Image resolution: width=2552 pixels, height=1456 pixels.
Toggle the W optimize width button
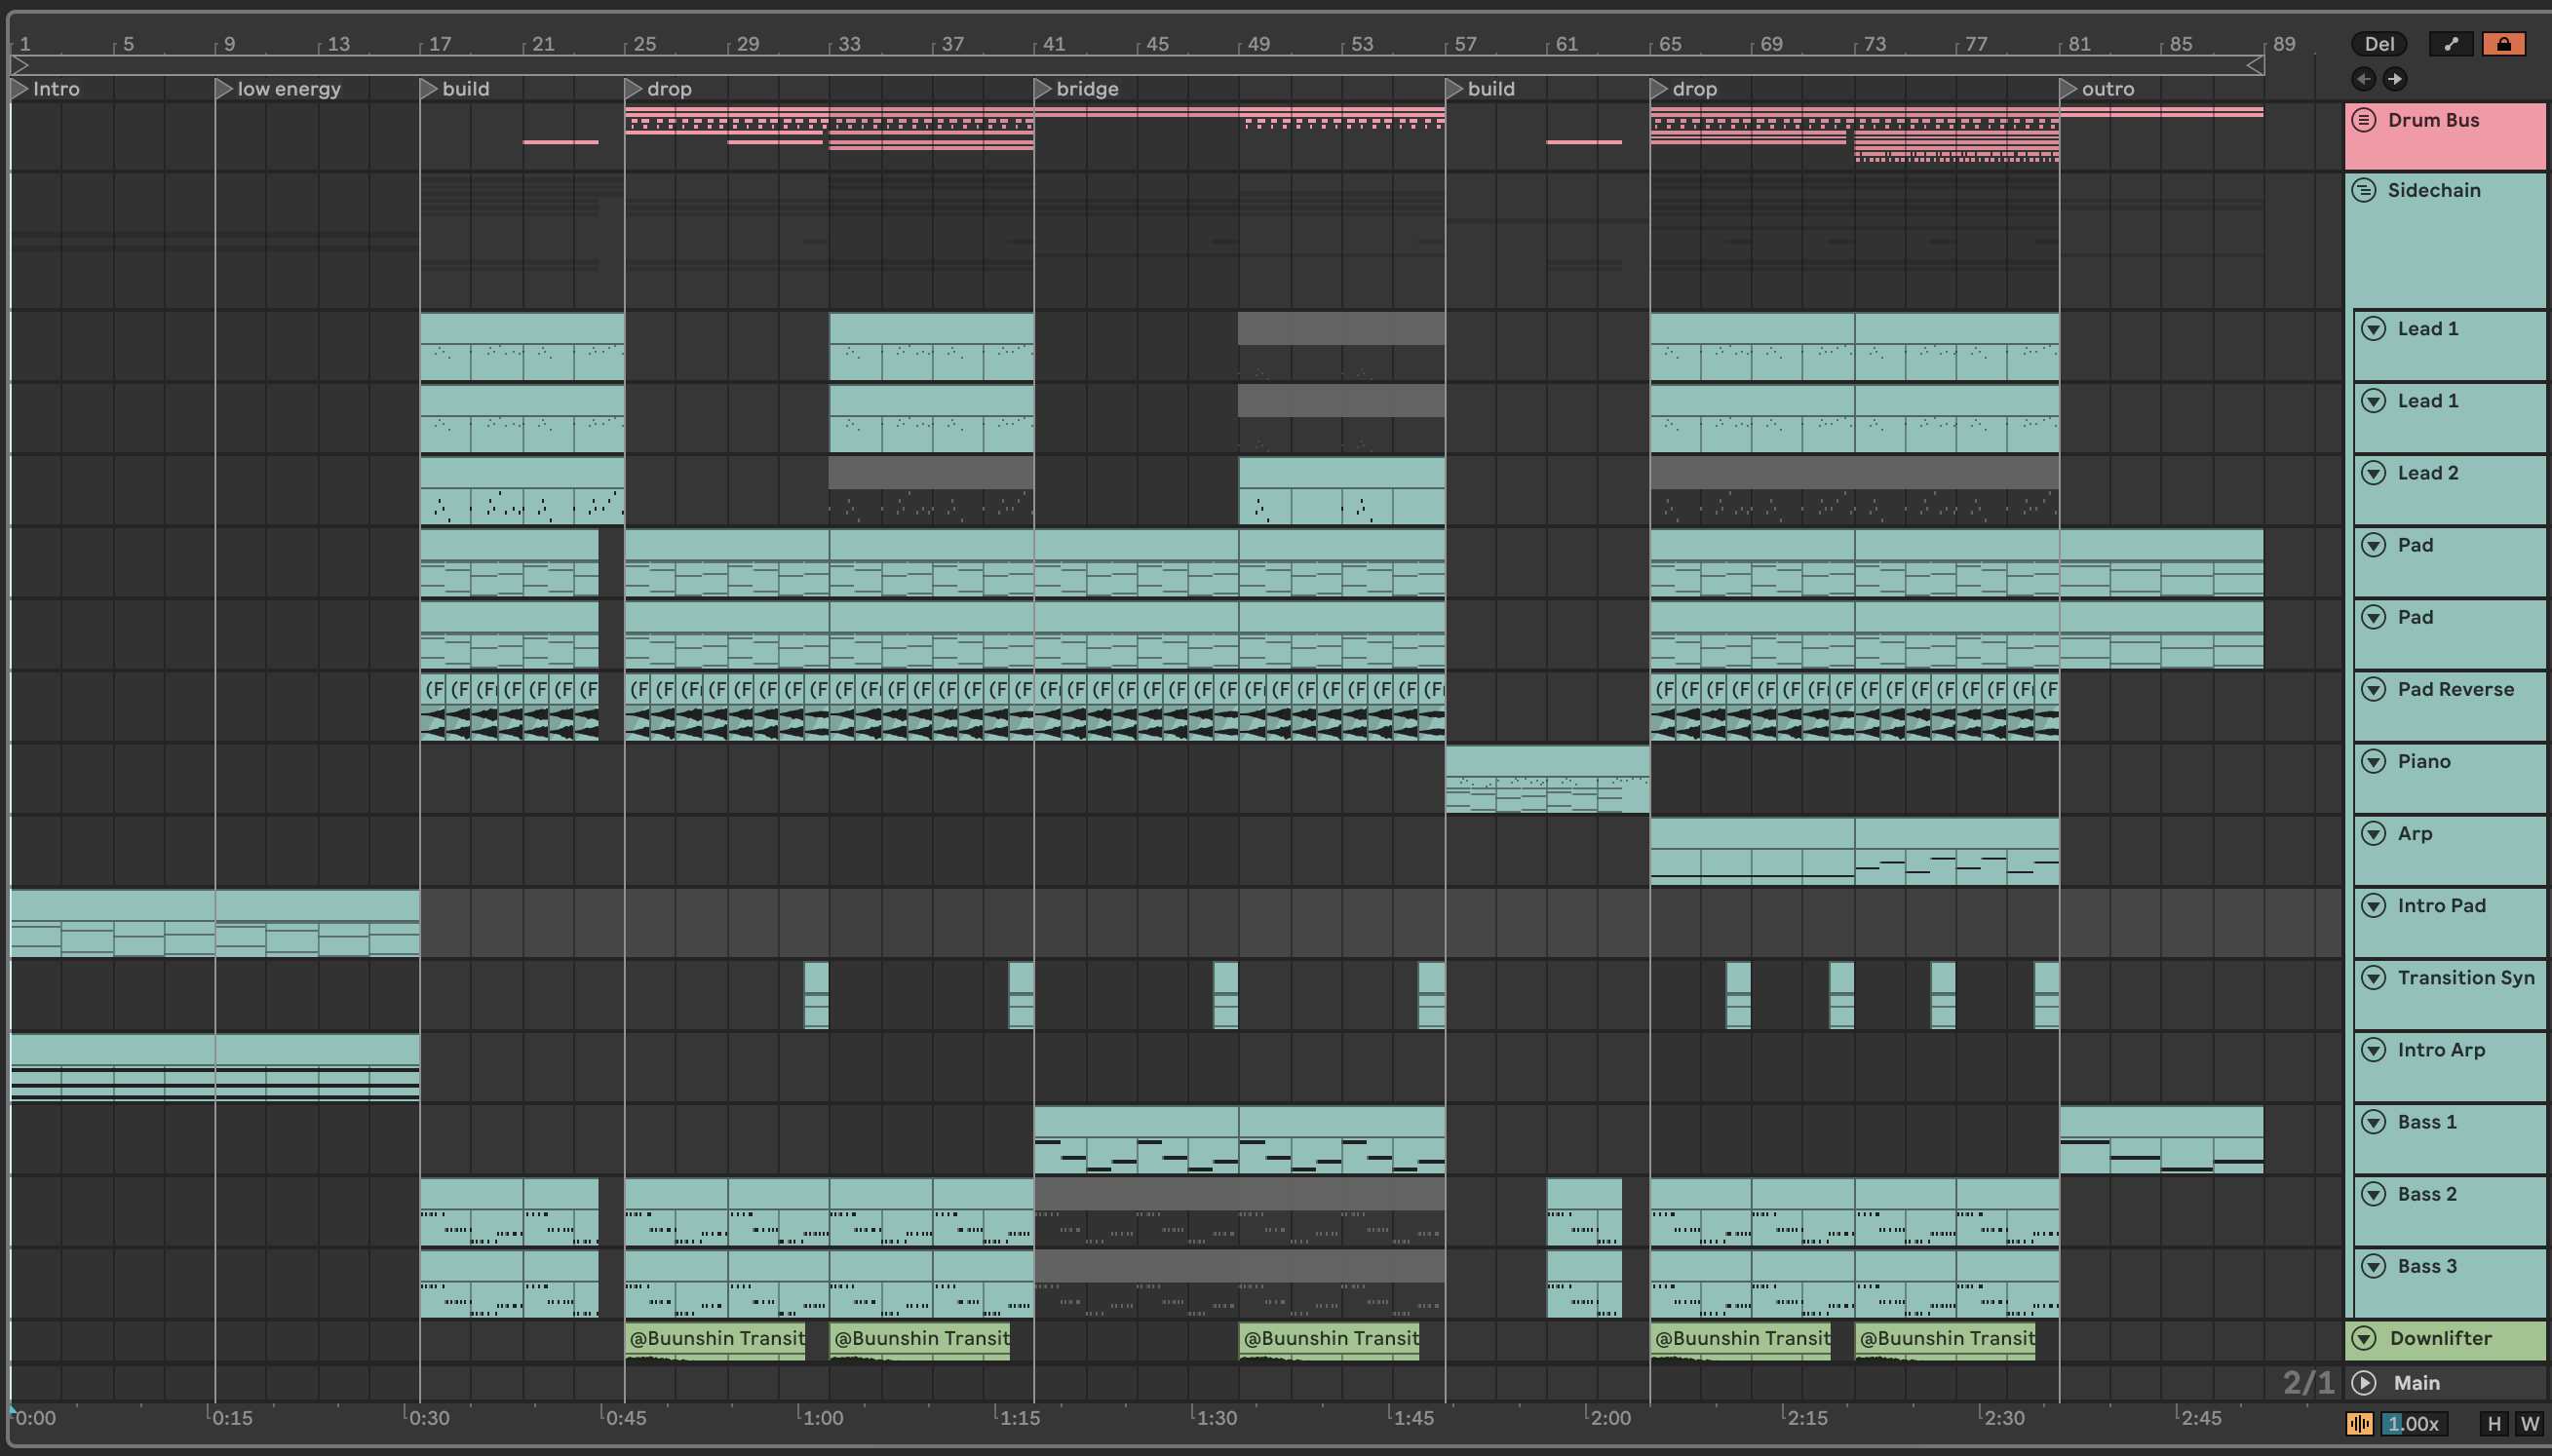(x=2530, y=1423)
